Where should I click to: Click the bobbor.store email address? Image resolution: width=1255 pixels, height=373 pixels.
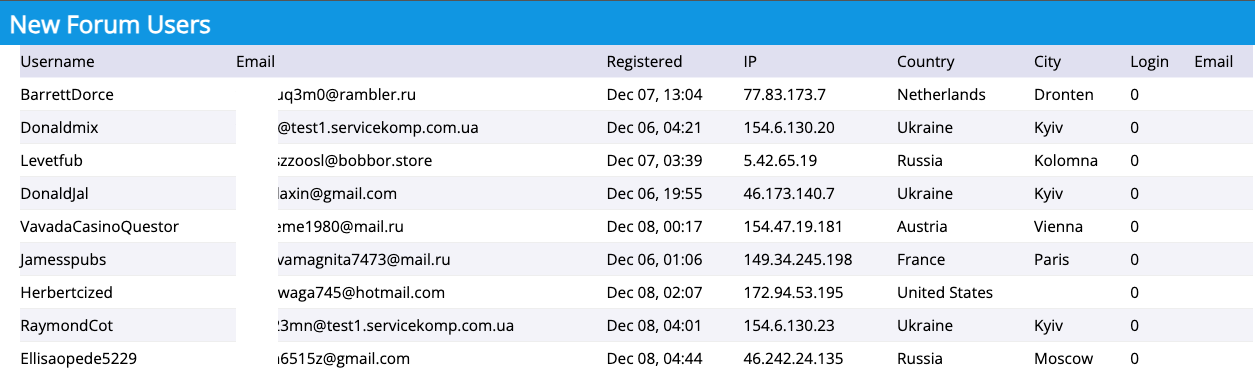click(x=355, y=161)
